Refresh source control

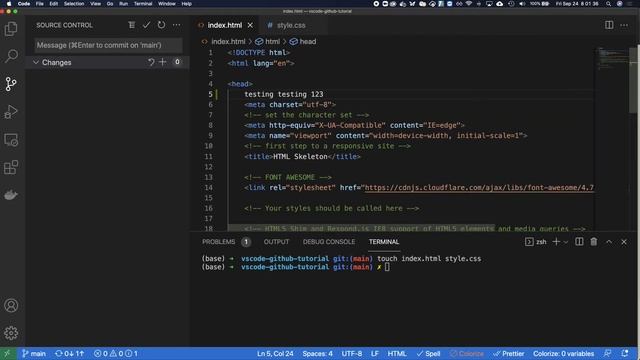[162, 25]
